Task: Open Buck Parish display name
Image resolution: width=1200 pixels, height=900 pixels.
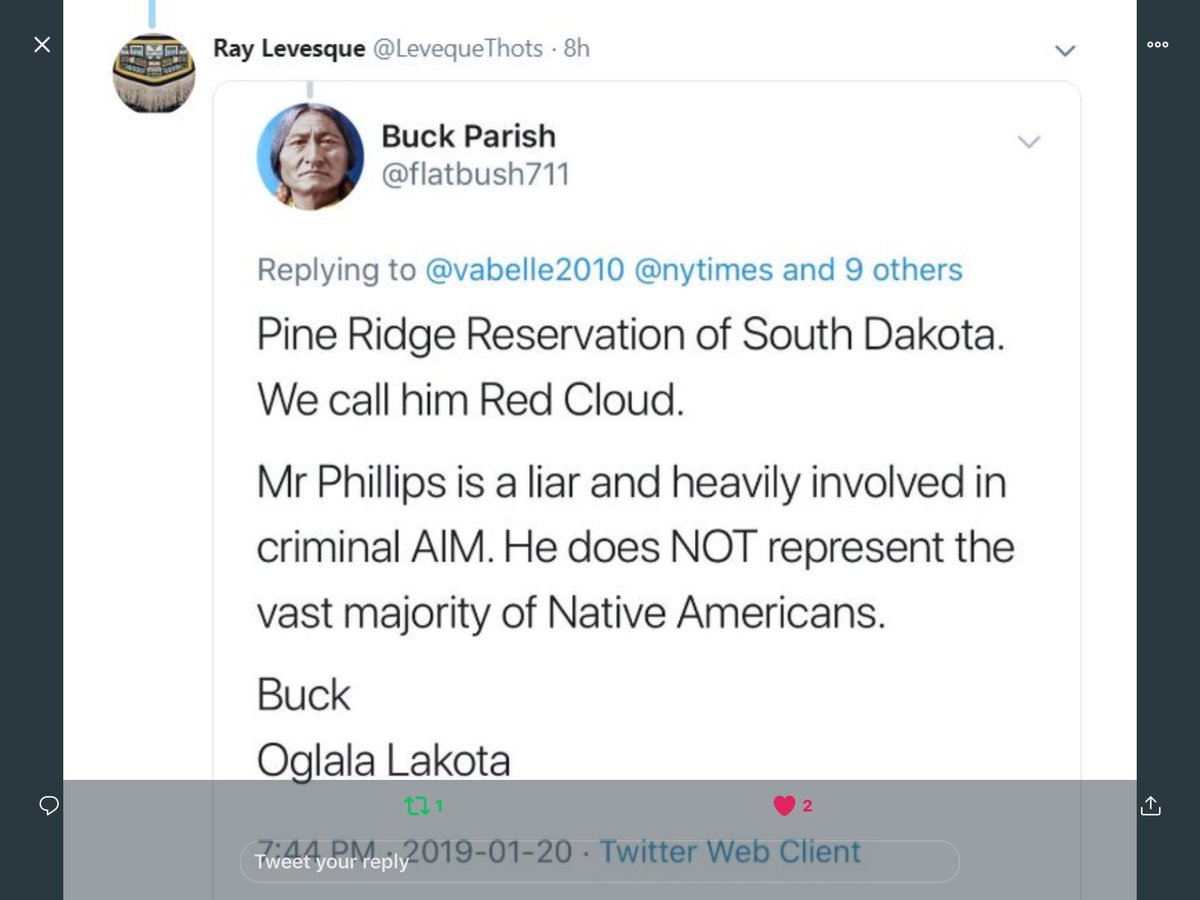Action: tap(469, 135)
